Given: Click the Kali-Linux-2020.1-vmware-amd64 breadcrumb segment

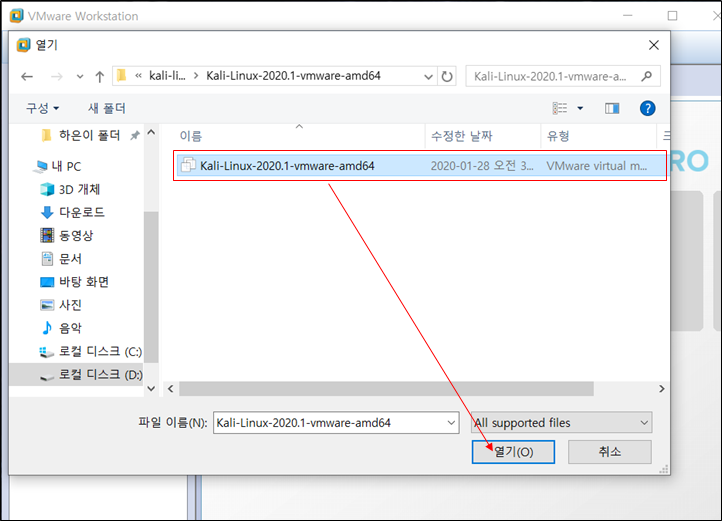Looking at the screenshot, I should pos(293,76).
